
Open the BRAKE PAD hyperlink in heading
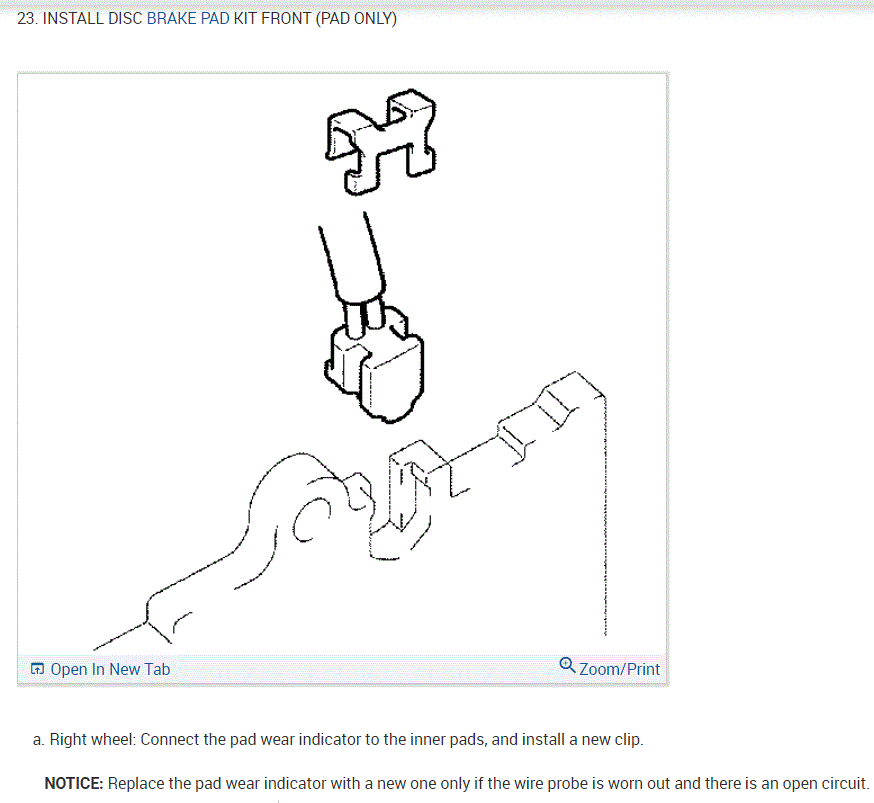click(188, 18)
